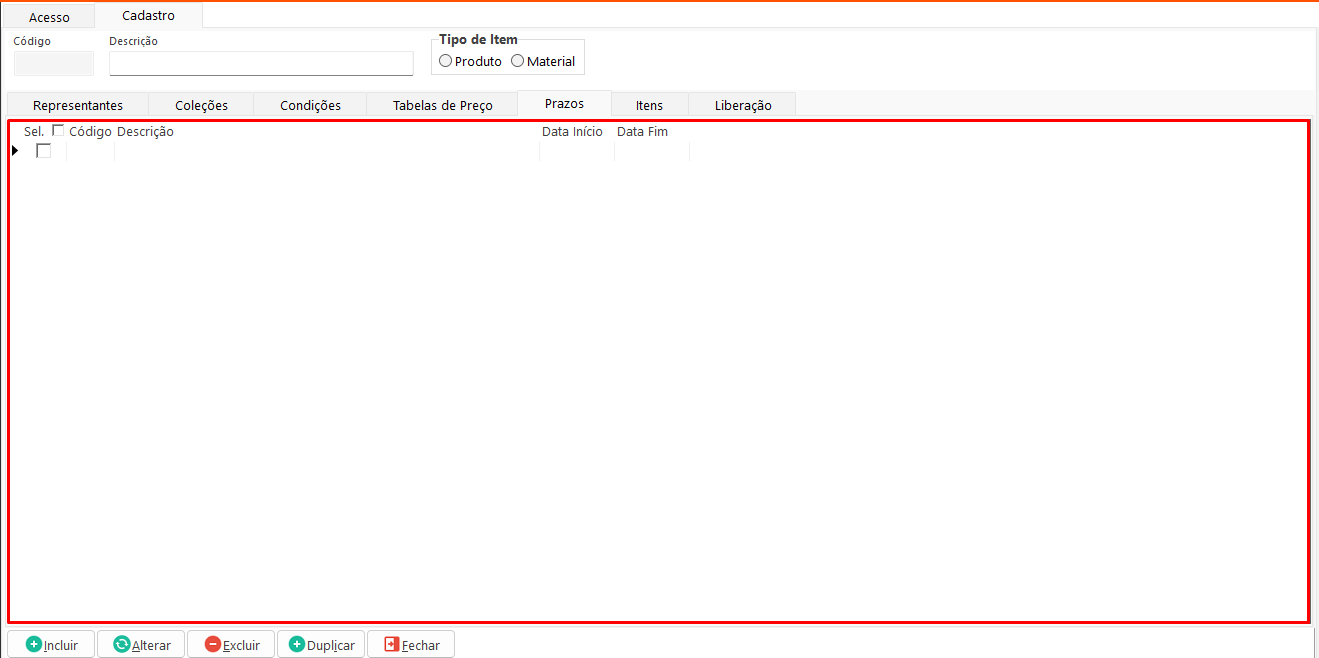The width and height of the screenshot is (1319, 658).
Task: Hit the Duplicar plus icon button
Action: coord(296,645)
